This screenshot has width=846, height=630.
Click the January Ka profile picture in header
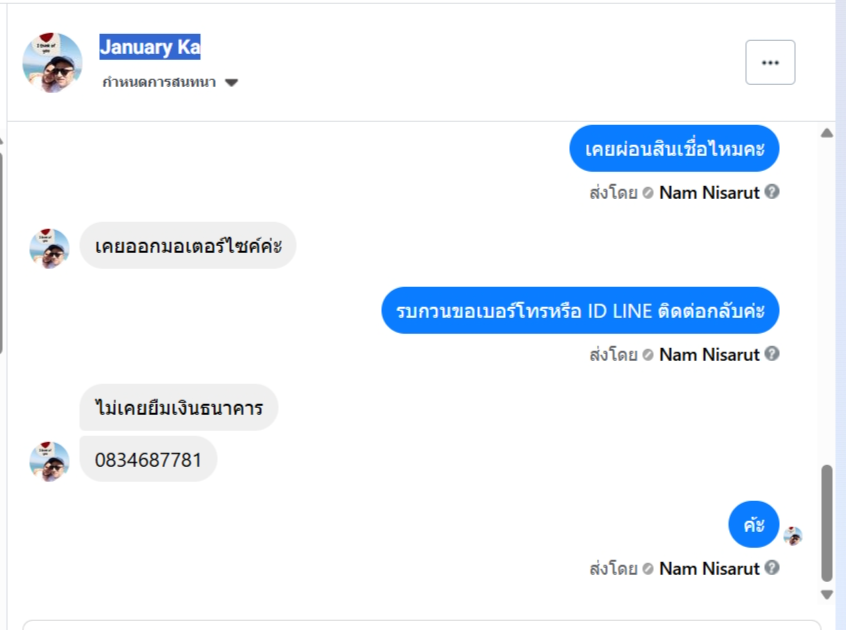(x=52, y=62)
